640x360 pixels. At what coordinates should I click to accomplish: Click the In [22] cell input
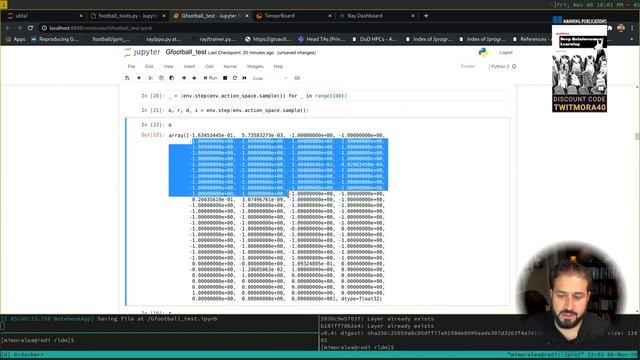(x=337, y=124)
